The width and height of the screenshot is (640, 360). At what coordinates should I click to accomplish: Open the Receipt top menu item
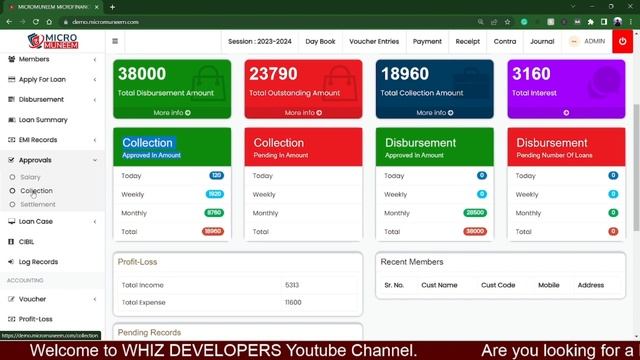(467, 41)
